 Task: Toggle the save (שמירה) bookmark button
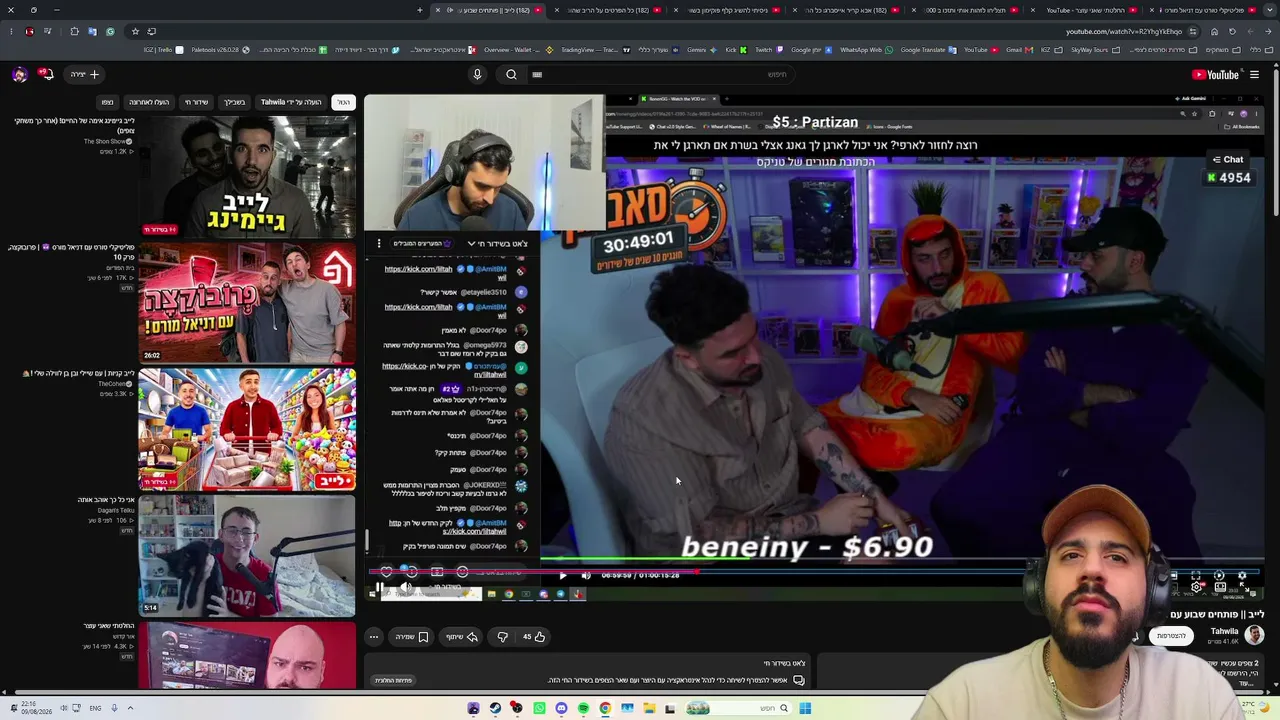tap(411, 636)
